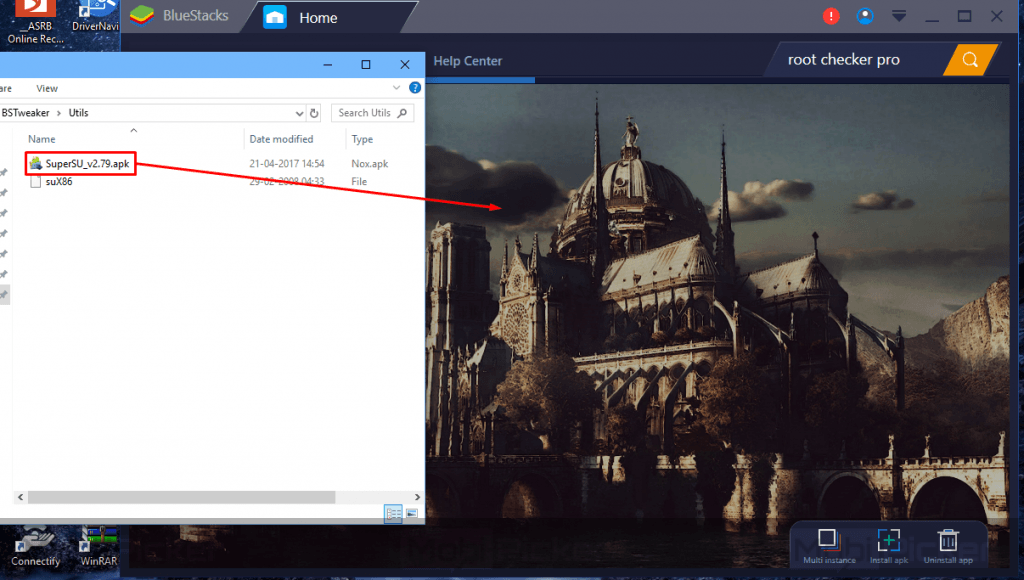This screenshot has width=1024, height=580.
Task: Expand breadcrumb chevron after BSTweaker
Action: tap(59, 113)
